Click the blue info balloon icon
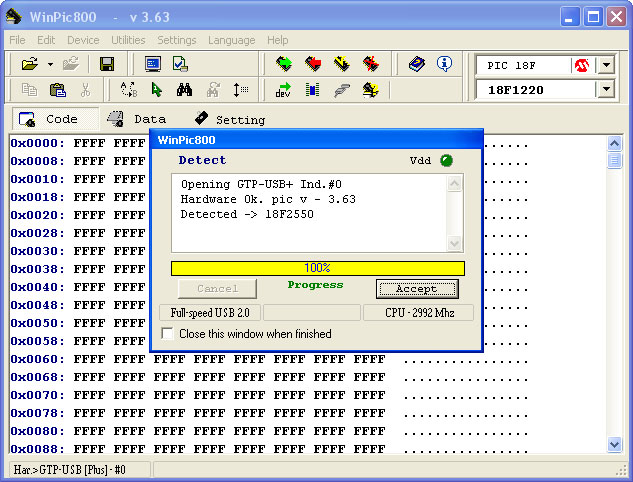This screenshot has height=482, width=633. point(444,64)
